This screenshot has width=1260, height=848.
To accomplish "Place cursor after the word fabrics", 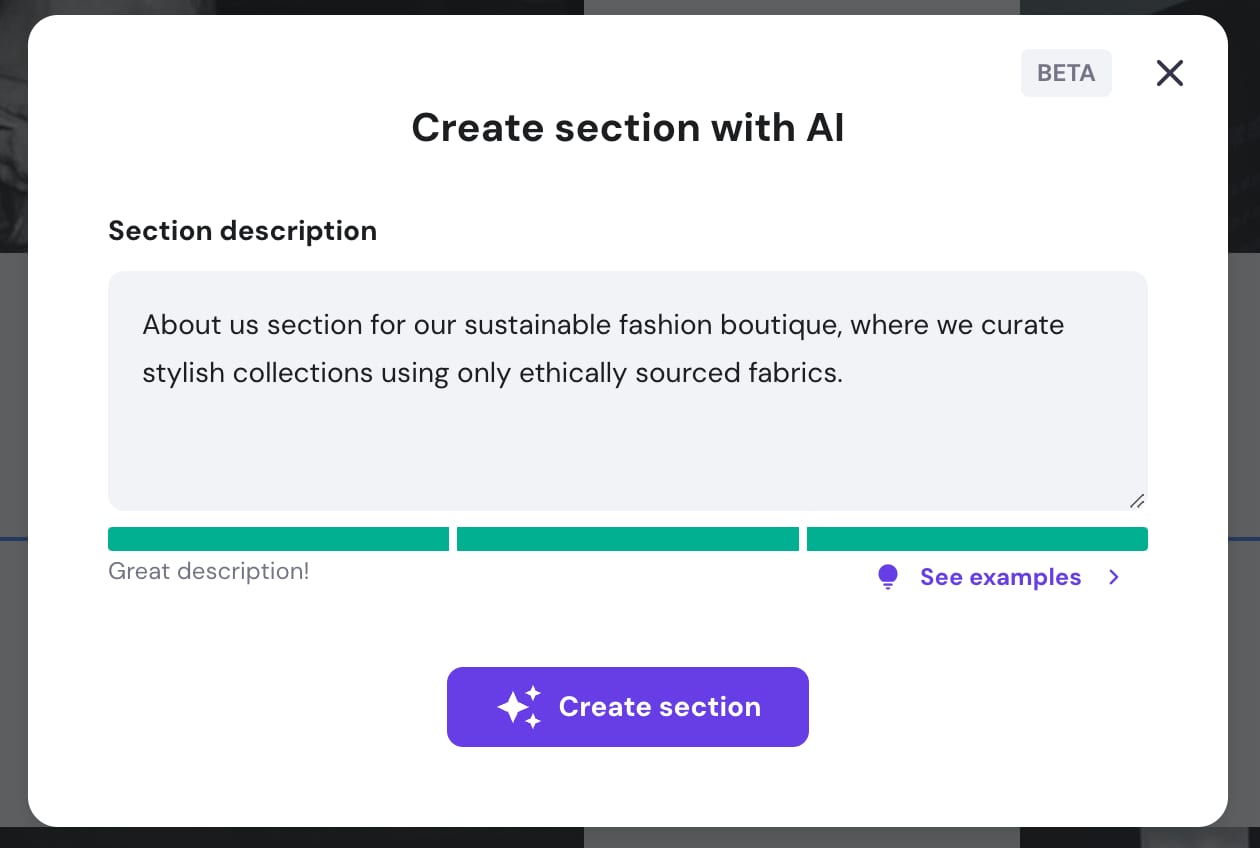I will click(x=843, y=373).
